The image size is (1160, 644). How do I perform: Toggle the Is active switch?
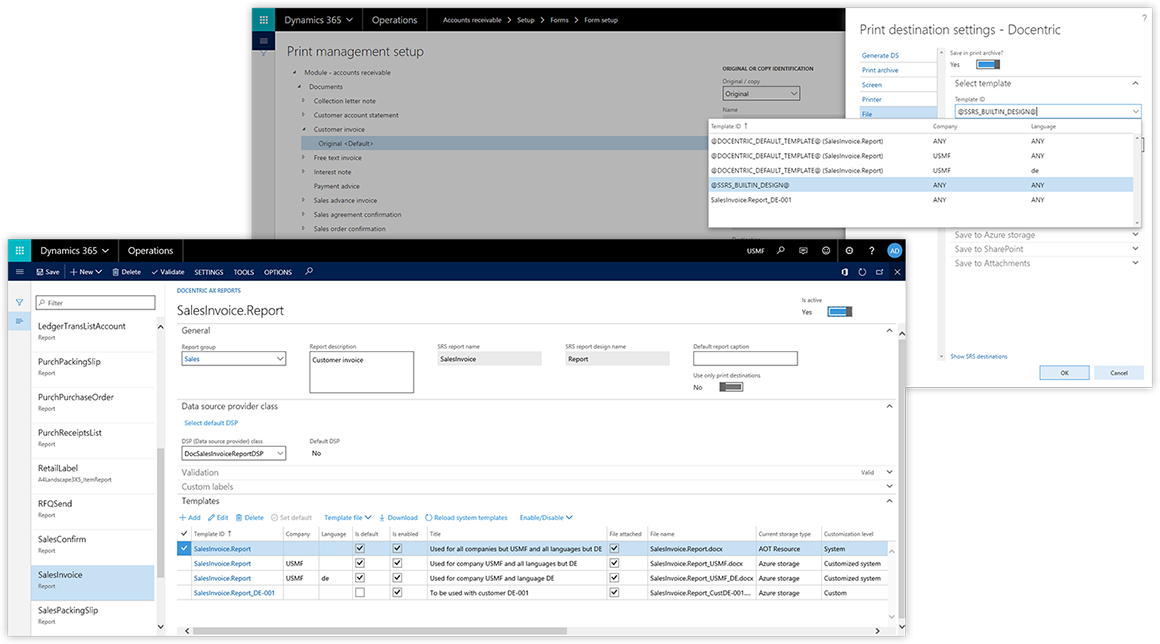tap(840, 312)
